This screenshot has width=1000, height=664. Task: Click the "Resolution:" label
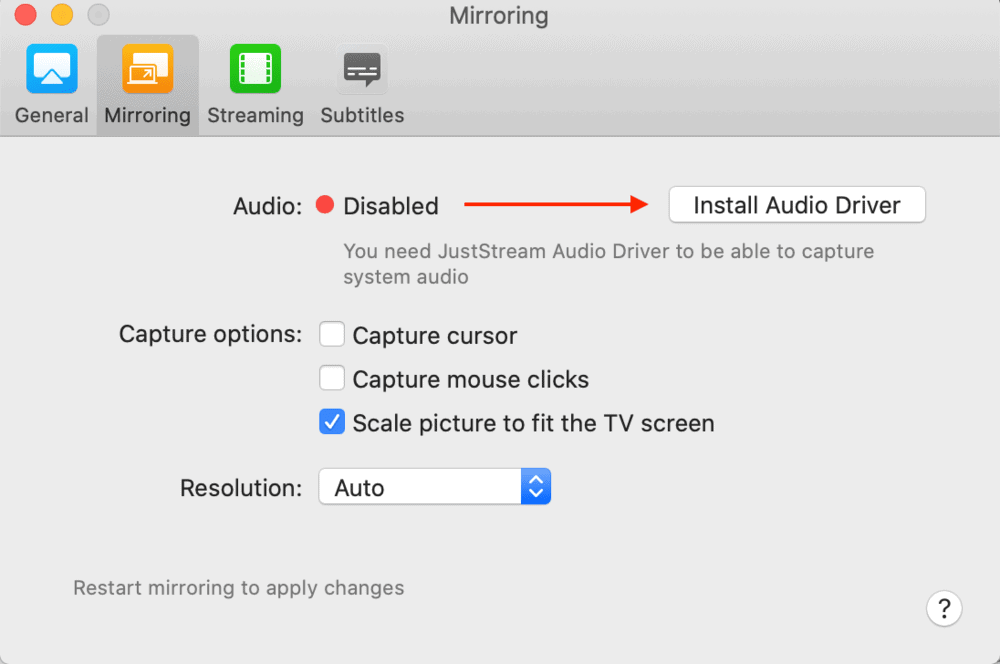pos(241,488)
